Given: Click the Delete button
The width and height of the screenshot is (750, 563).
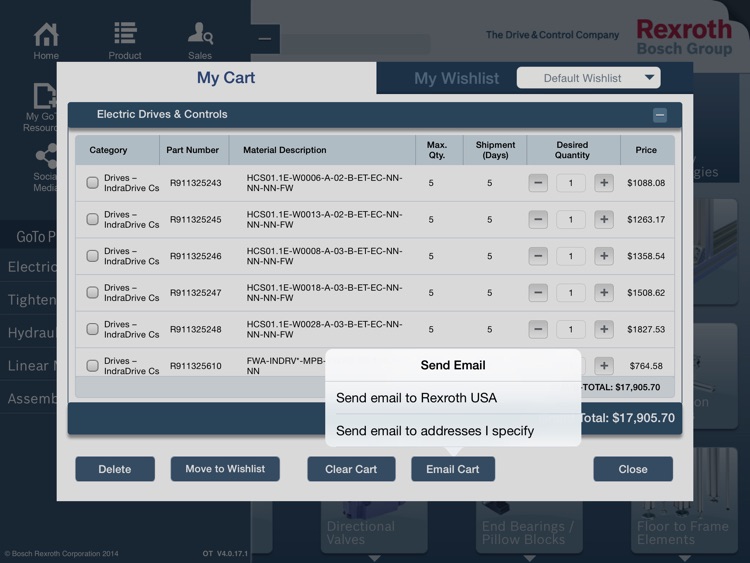Looking at the screenshot, I should pos(115,469).
